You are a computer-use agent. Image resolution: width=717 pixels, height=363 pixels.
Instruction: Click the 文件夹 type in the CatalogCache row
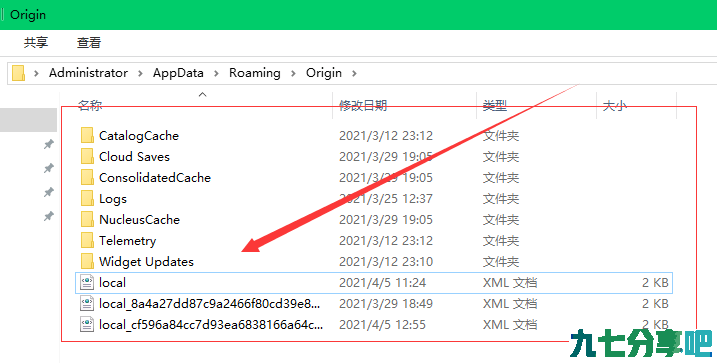pyautogui.click(x=501, y=136)
